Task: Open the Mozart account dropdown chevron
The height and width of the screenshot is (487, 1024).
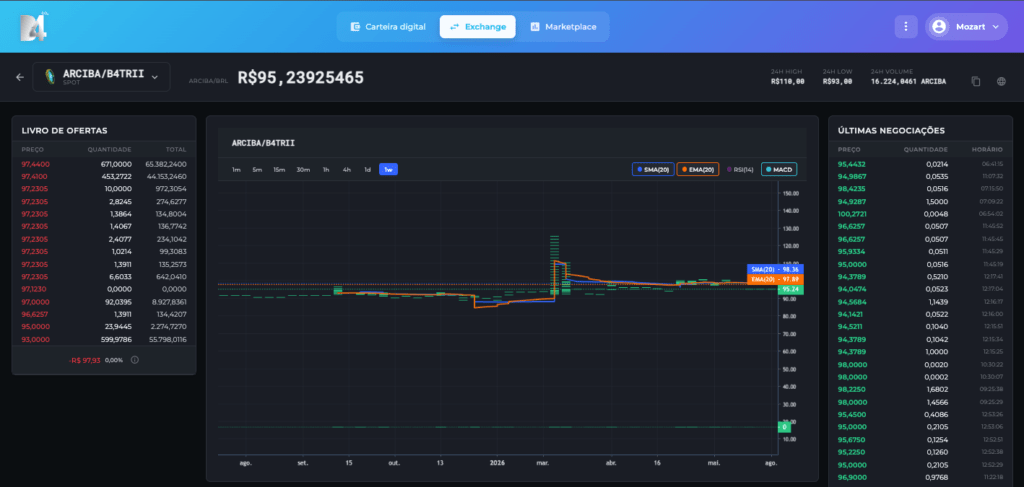Action: click(x=995, y=27)
